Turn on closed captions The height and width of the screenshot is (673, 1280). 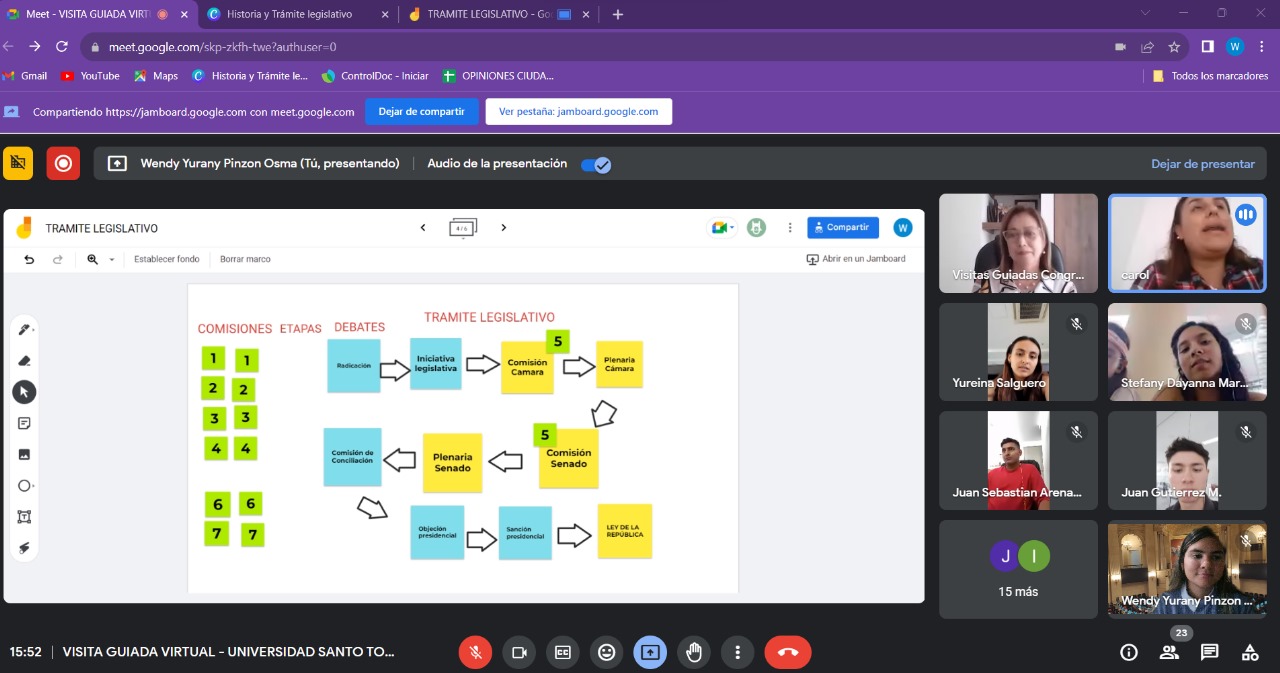click(x=563, y=652)
